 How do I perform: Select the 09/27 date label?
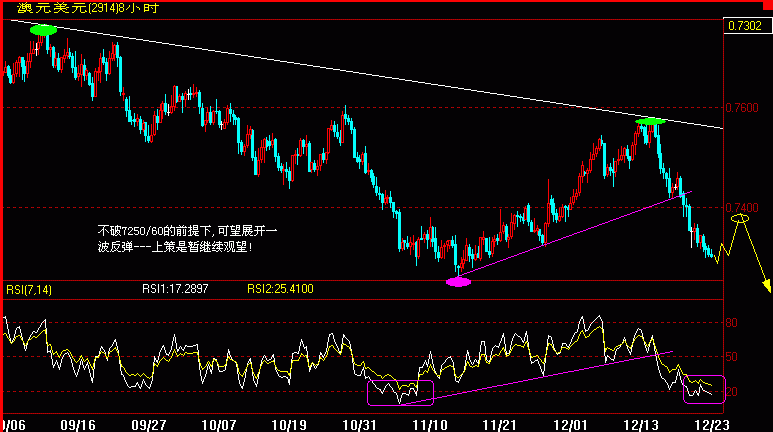[149, 425]
